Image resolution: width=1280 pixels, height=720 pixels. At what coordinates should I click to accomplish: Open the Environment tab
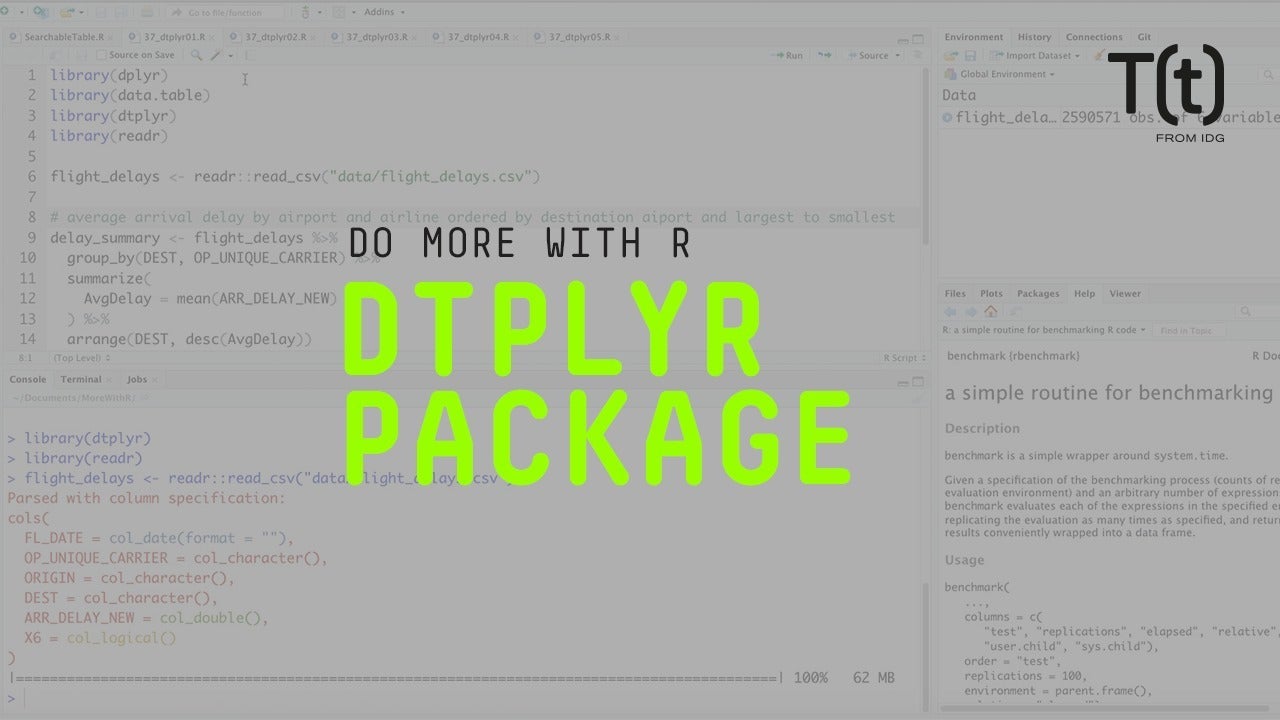[x=975, y=37]
